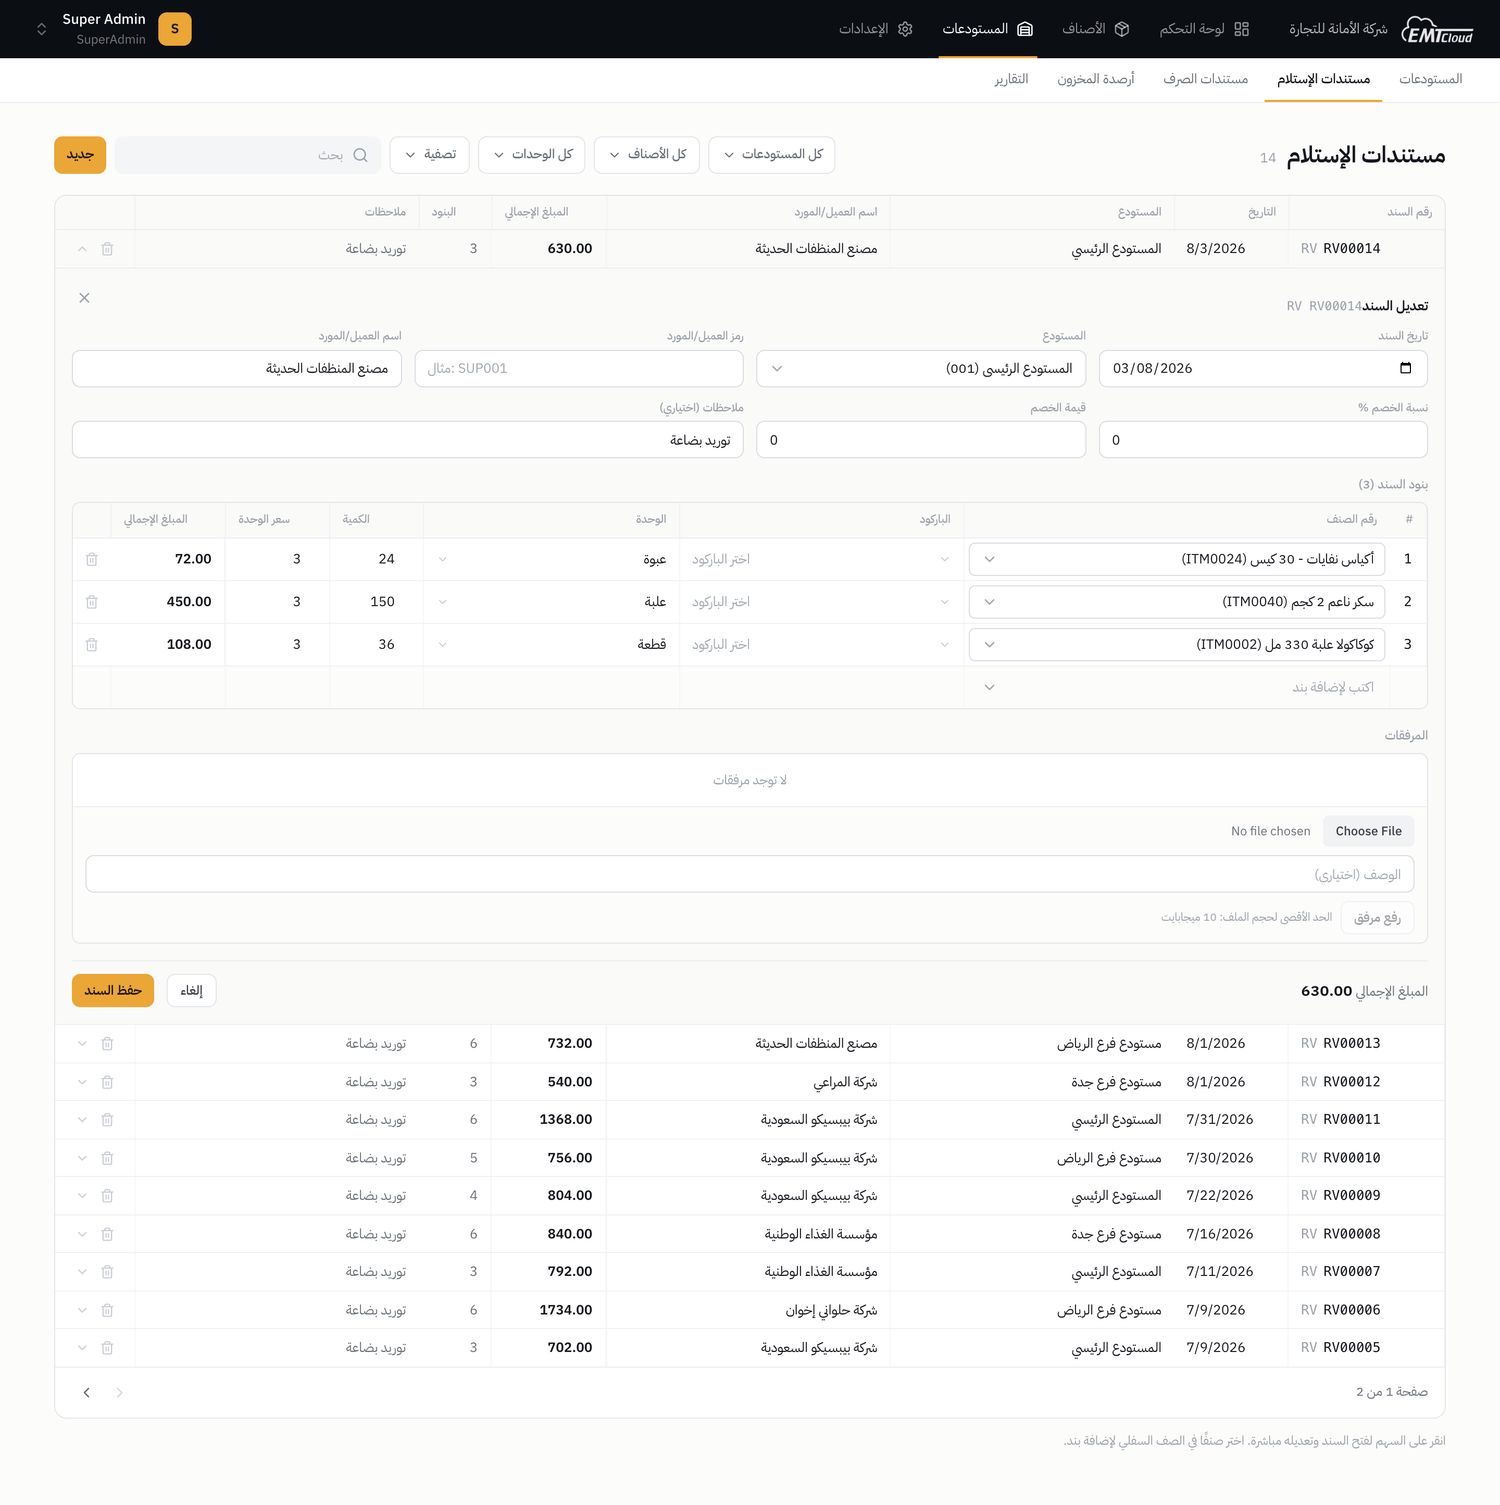Open المستودعات main menu
The image size is (1500, 1505).
coord(987,29)
